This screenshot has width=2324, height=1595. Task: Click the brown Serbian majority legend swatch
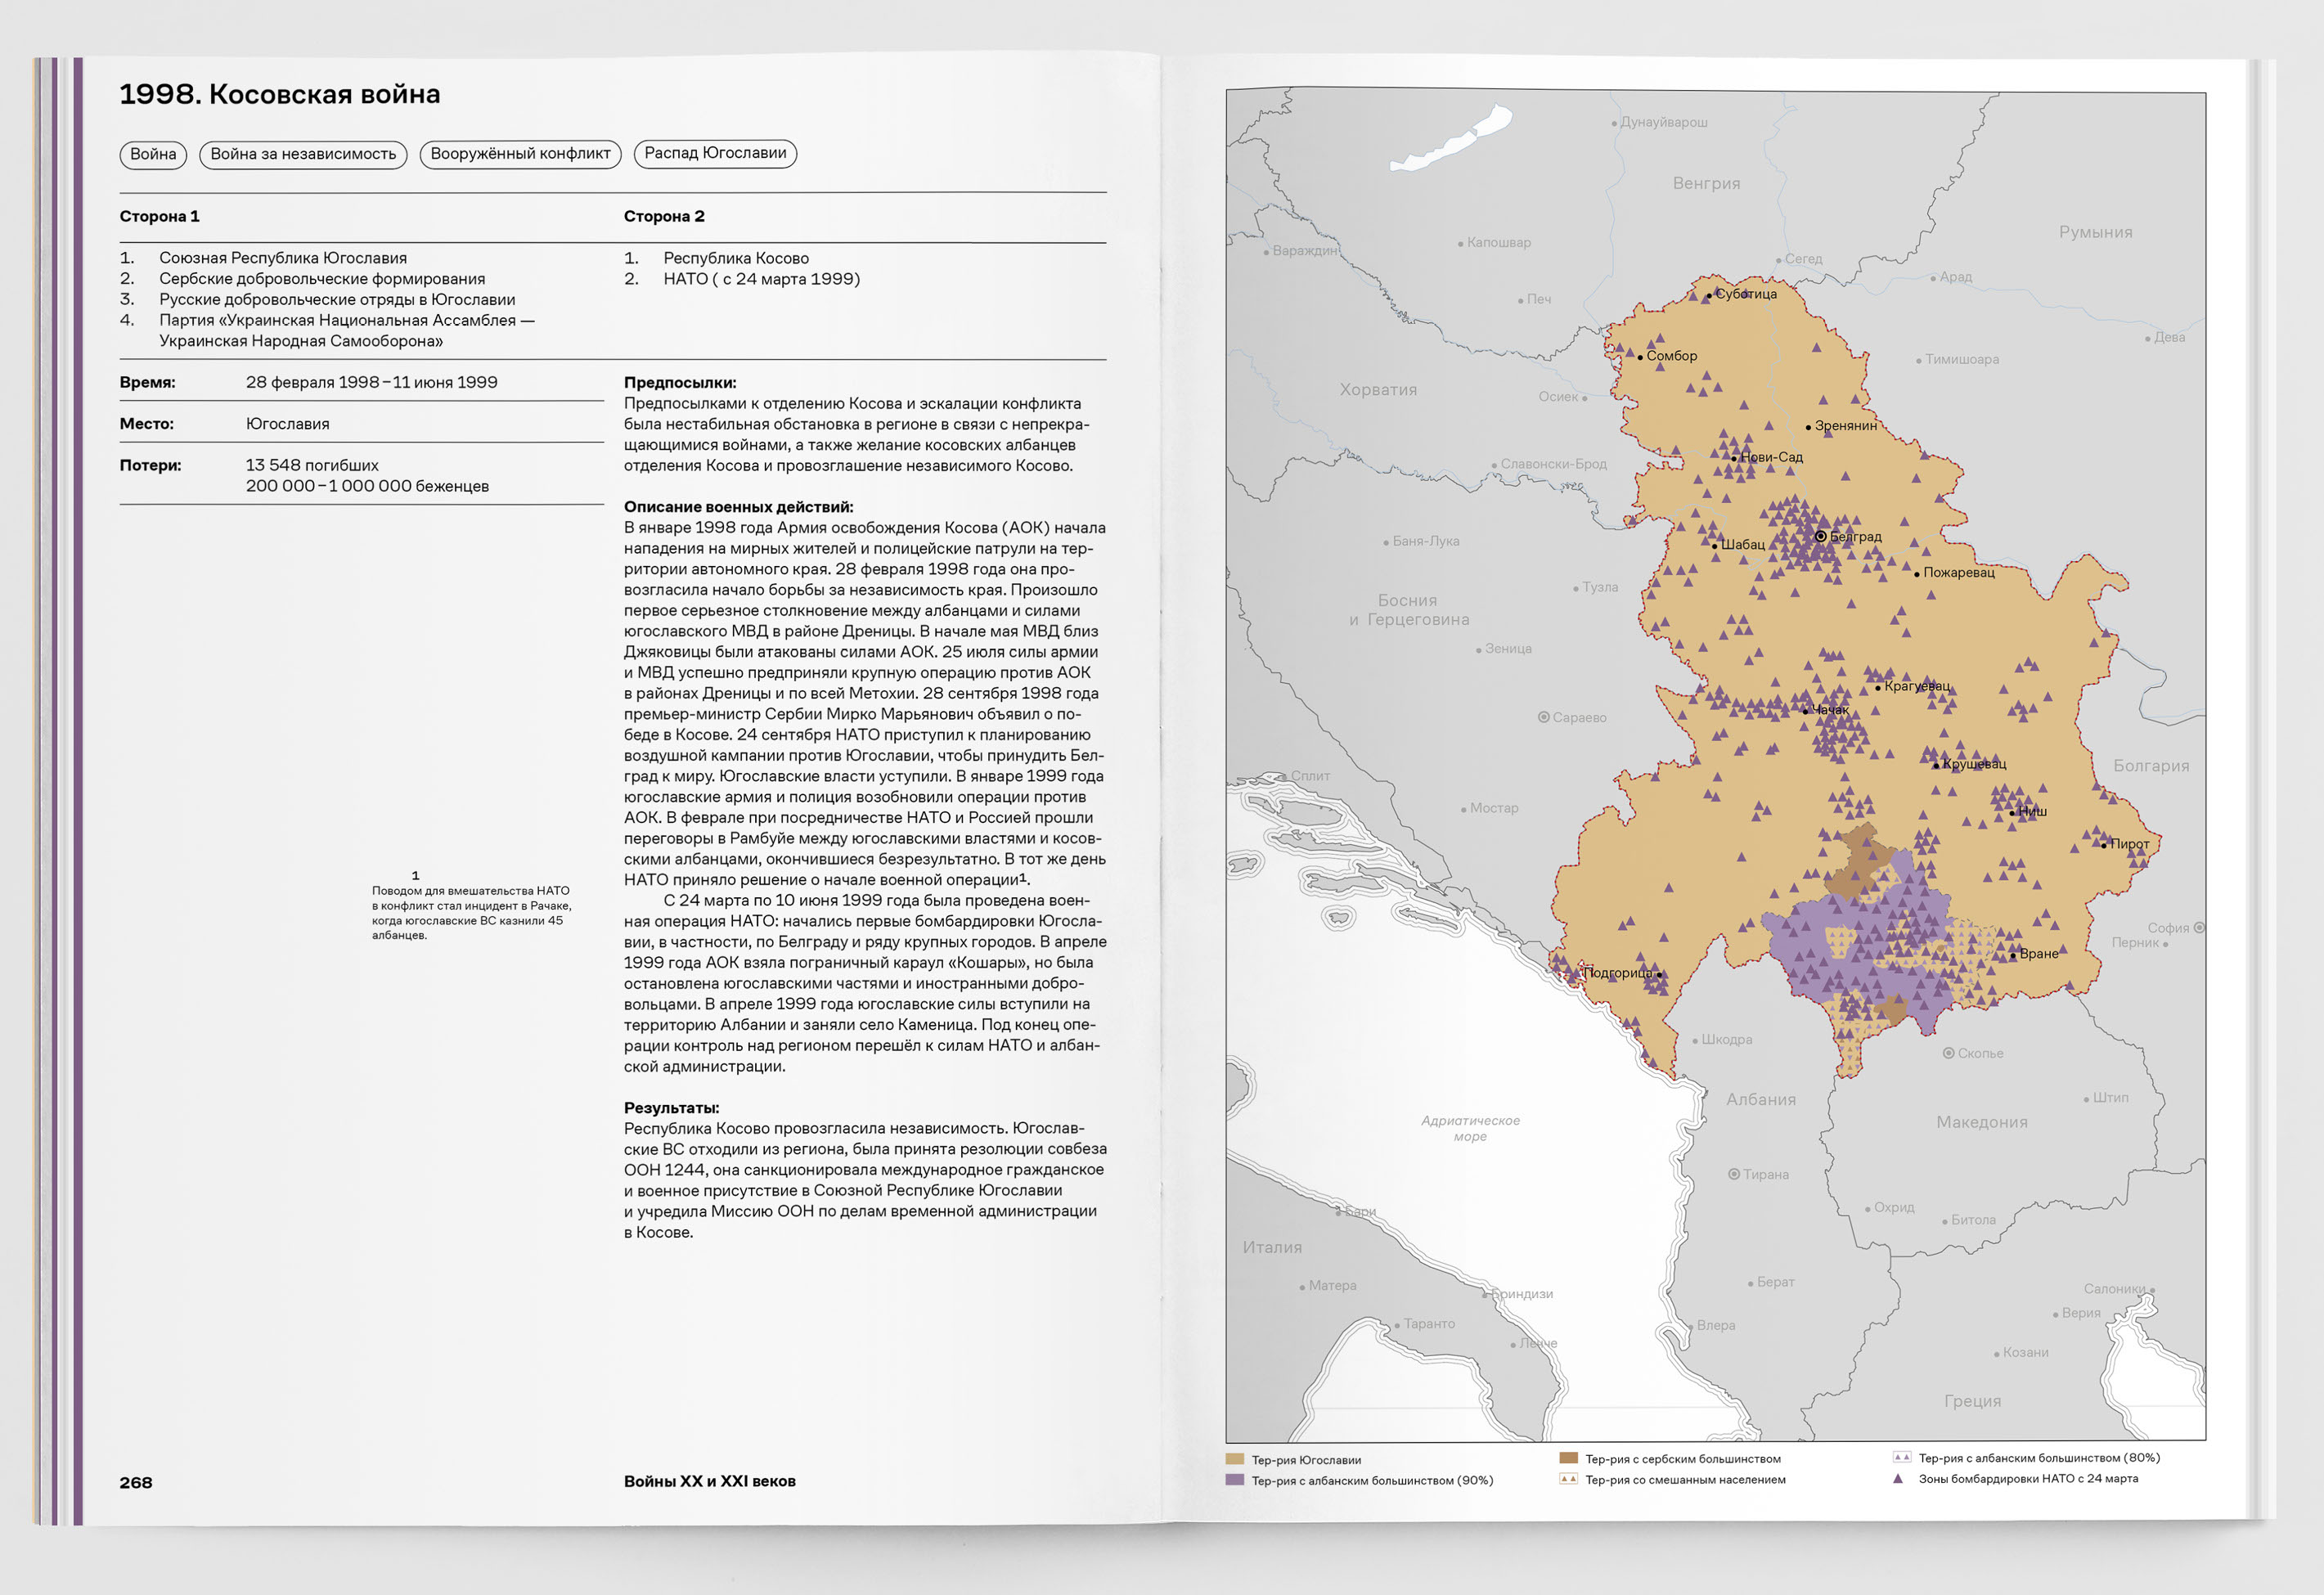coord(1568,1458)
